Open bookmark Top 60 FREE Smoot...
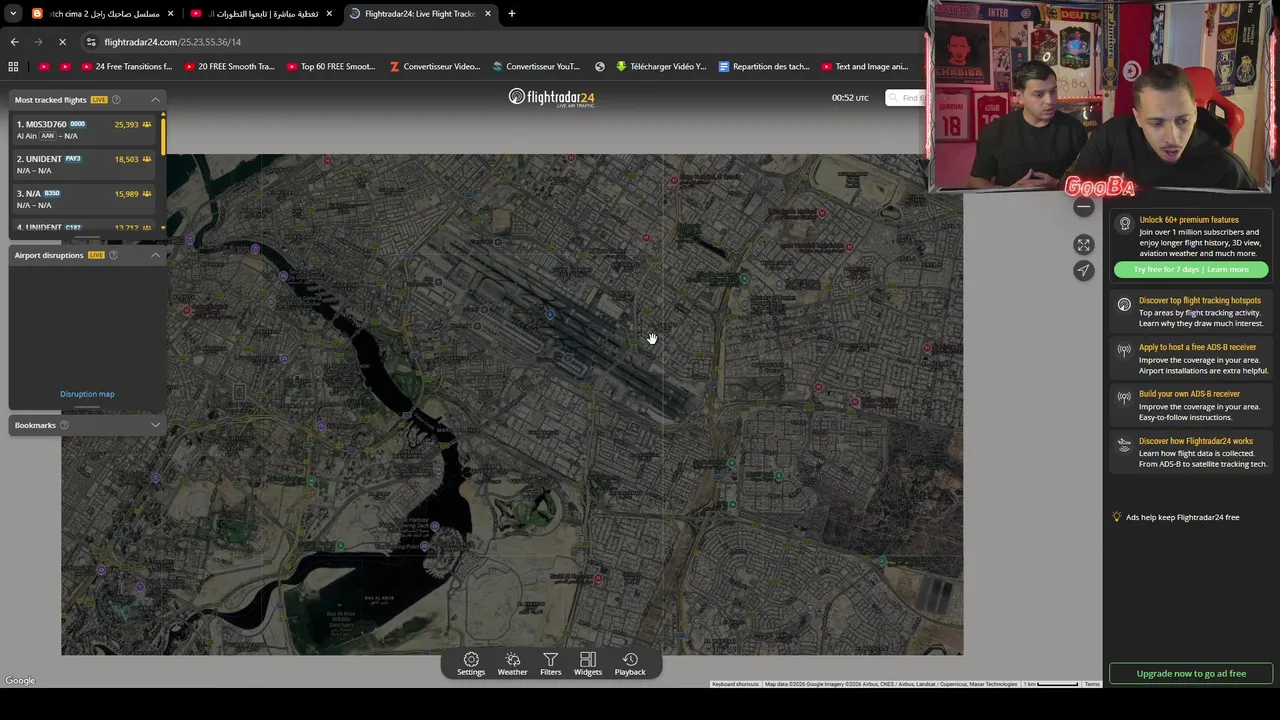This screenshot has height=720, width=1280. pyautogui.click(x=331, y=67)
